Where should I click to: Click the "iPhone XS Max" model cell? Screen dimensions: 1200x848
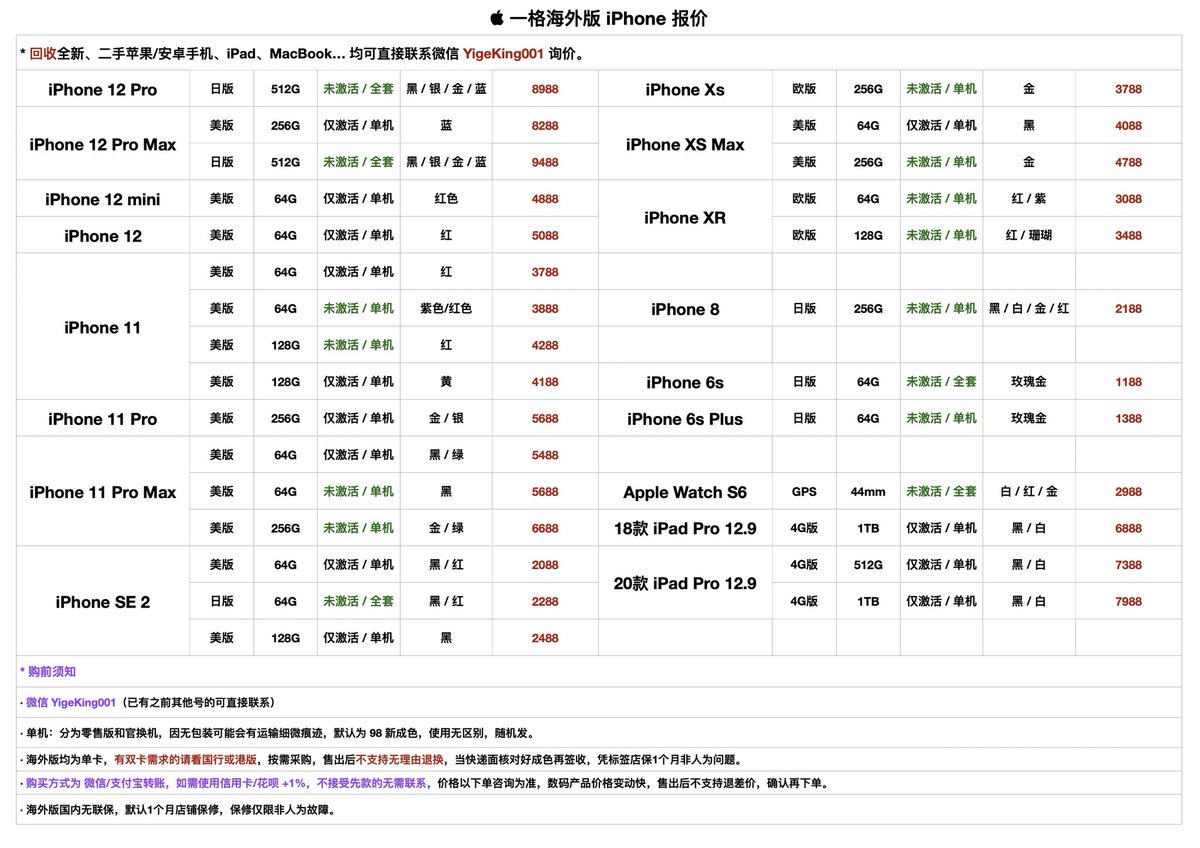pyautogui.click(x=685, y=144)
